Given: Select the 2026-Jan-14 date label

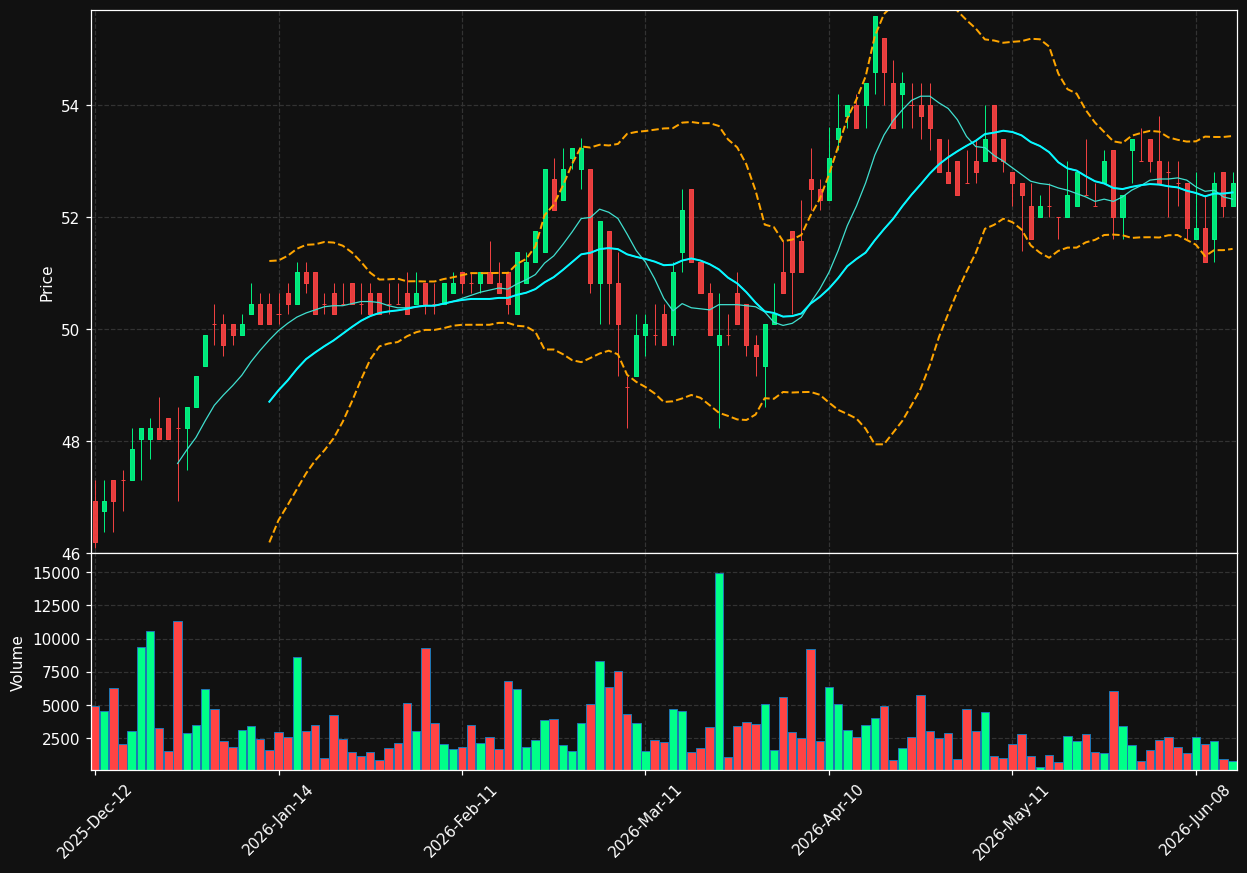Looking at the screenshot, I should (x=280, y=821).
